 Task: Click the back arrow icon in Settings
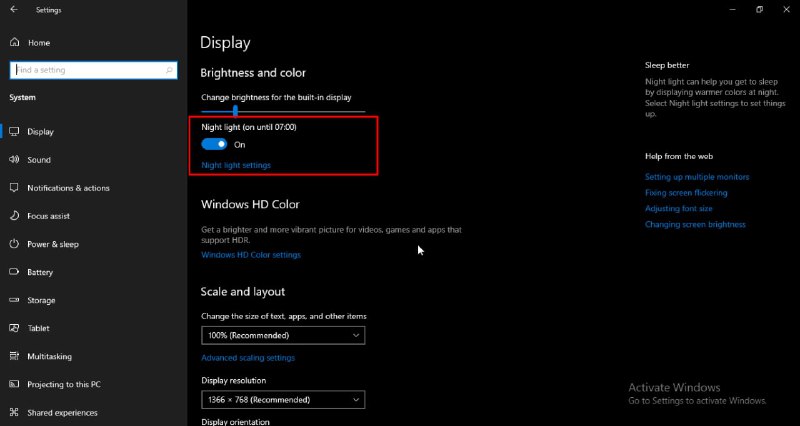14,10
